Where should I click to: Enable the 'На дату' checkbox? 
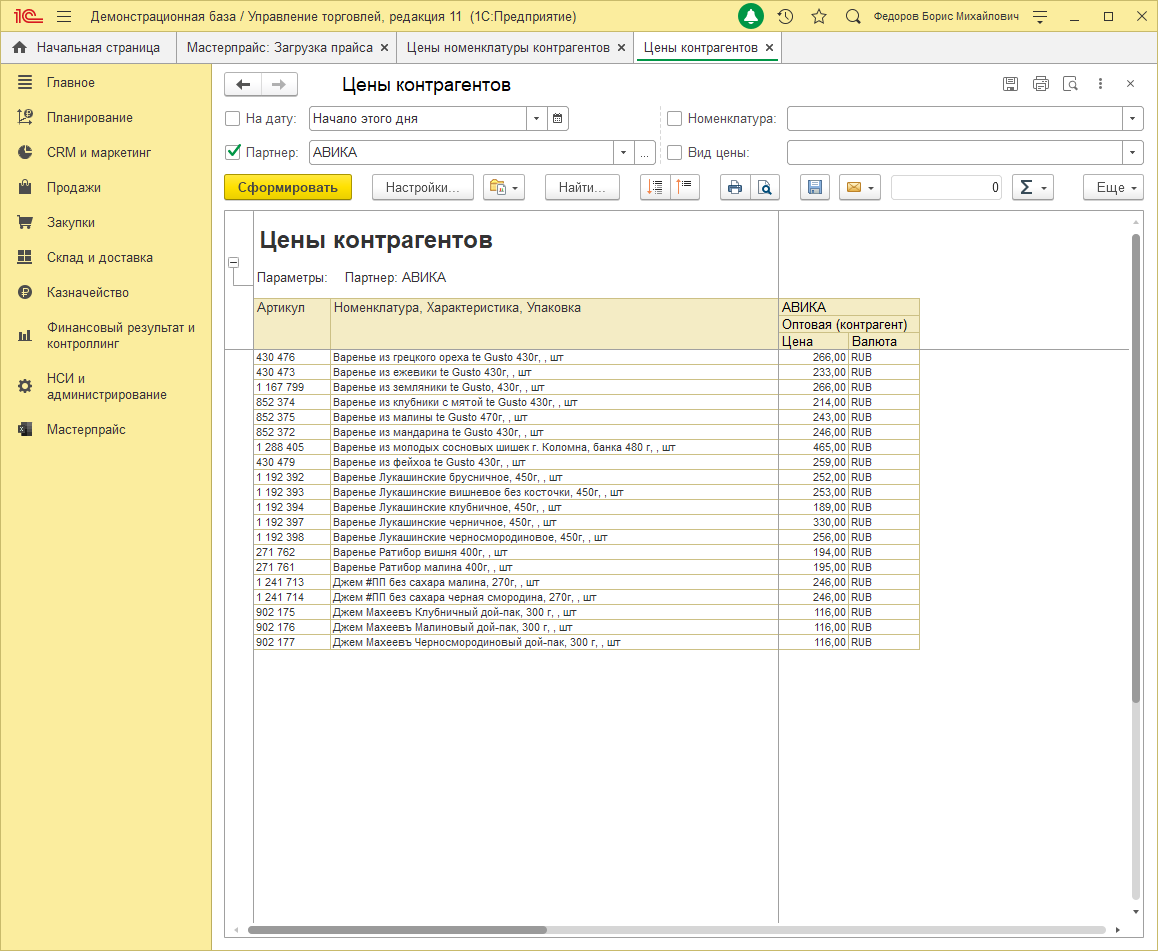click(x=233, y=118)
